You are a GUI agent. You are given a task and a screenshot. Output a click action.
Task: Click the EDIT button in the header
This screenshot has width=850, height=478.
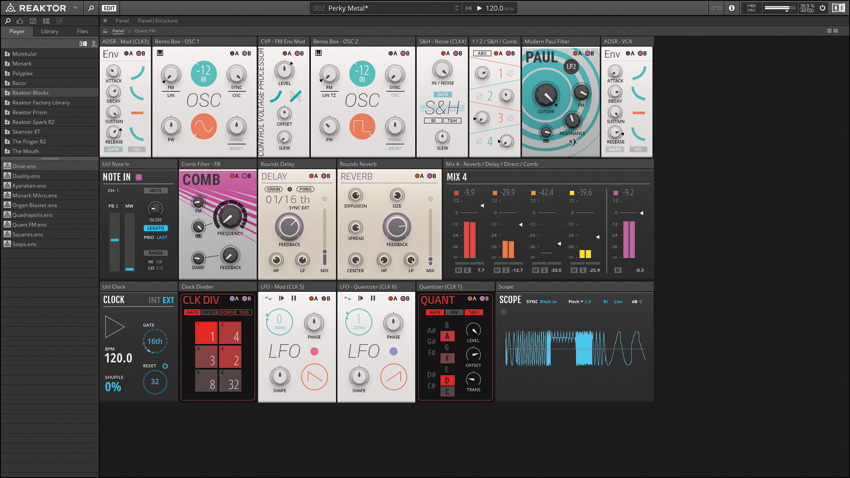(109, 8)
